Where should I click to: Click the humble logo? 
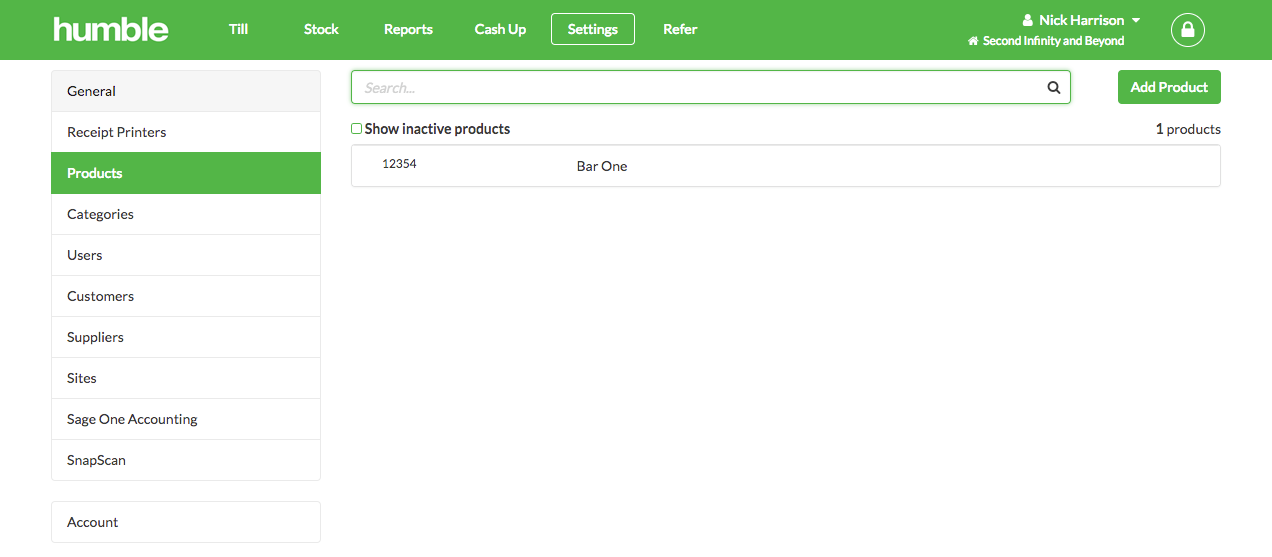click(111, 29)
